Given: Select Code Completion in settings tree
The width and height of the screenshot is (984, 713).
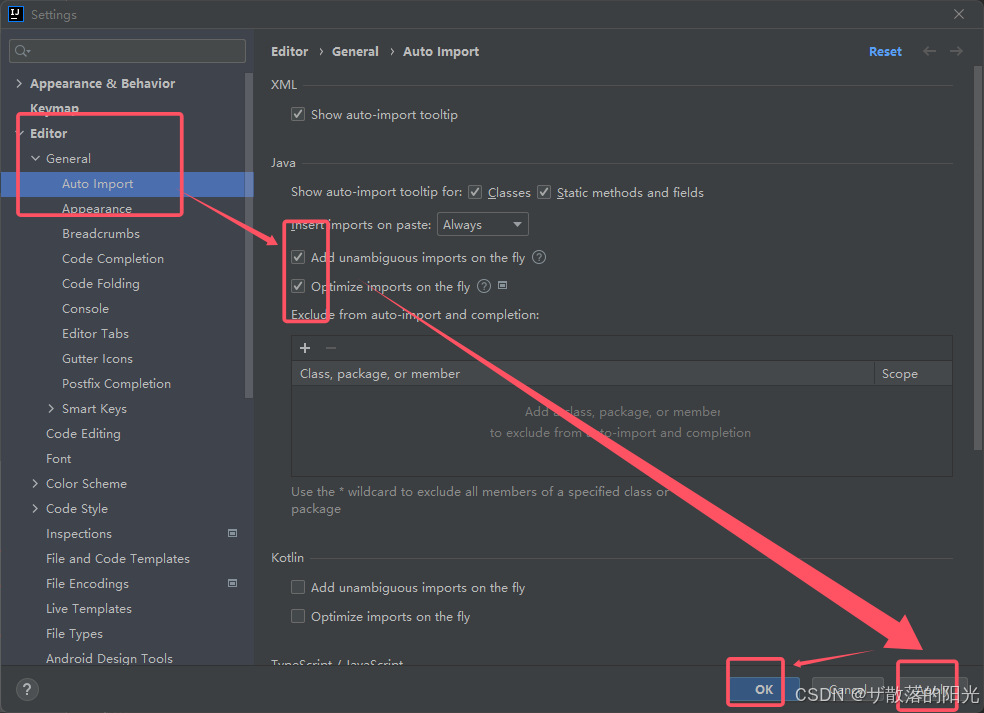Looking at the screenshot, I should click(x=113, y=259).
